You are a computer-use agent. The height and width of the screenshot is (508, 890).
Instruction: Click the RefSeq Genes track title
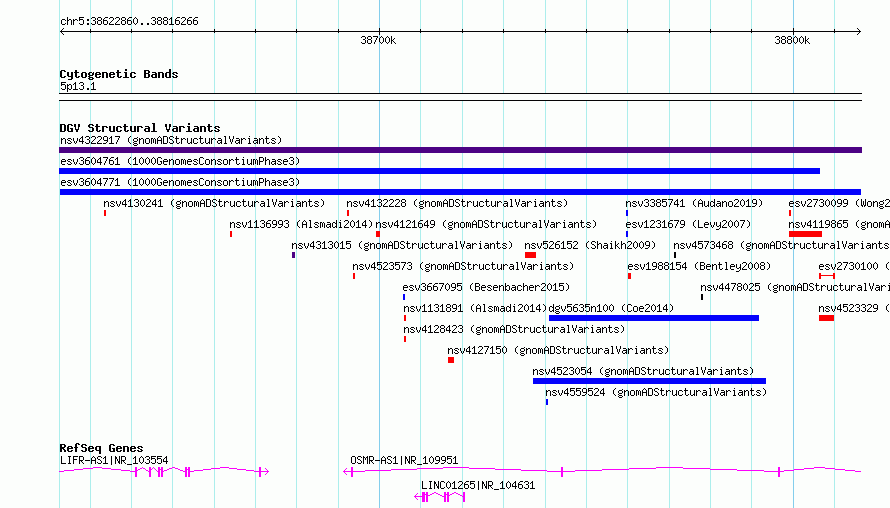point(101,448)
